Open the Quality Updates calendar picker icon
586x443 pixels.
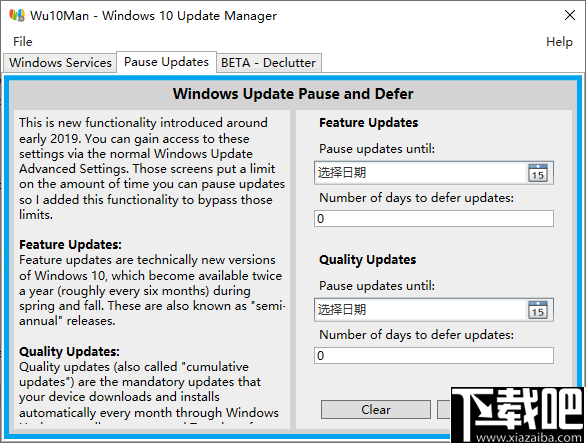tap(538, 310)
